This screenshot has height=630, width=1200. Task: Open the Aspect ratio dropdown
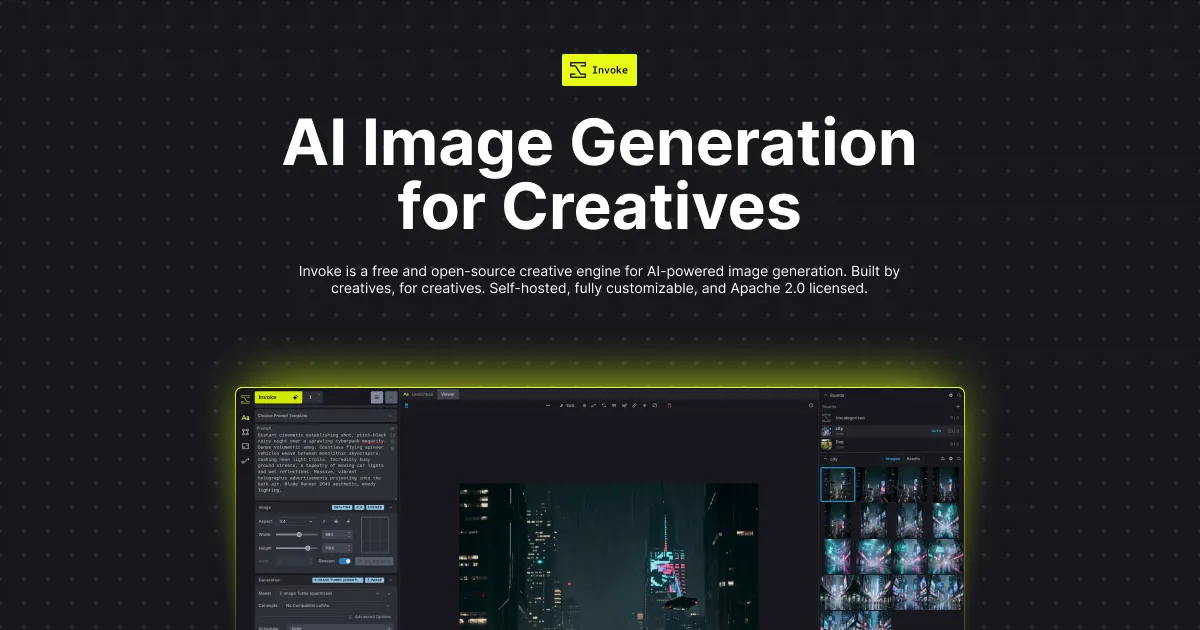(x=294, y=521)
